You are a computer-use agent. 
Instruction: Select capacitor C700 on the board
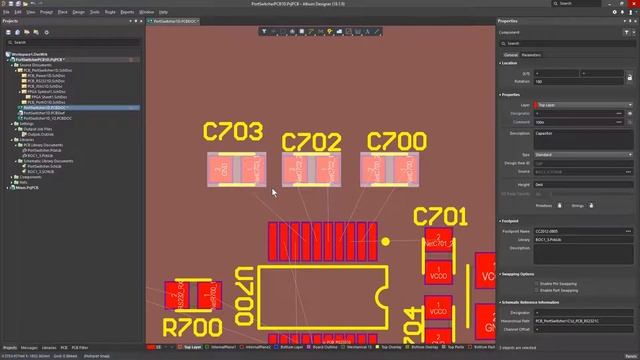[x=389, y=169]
